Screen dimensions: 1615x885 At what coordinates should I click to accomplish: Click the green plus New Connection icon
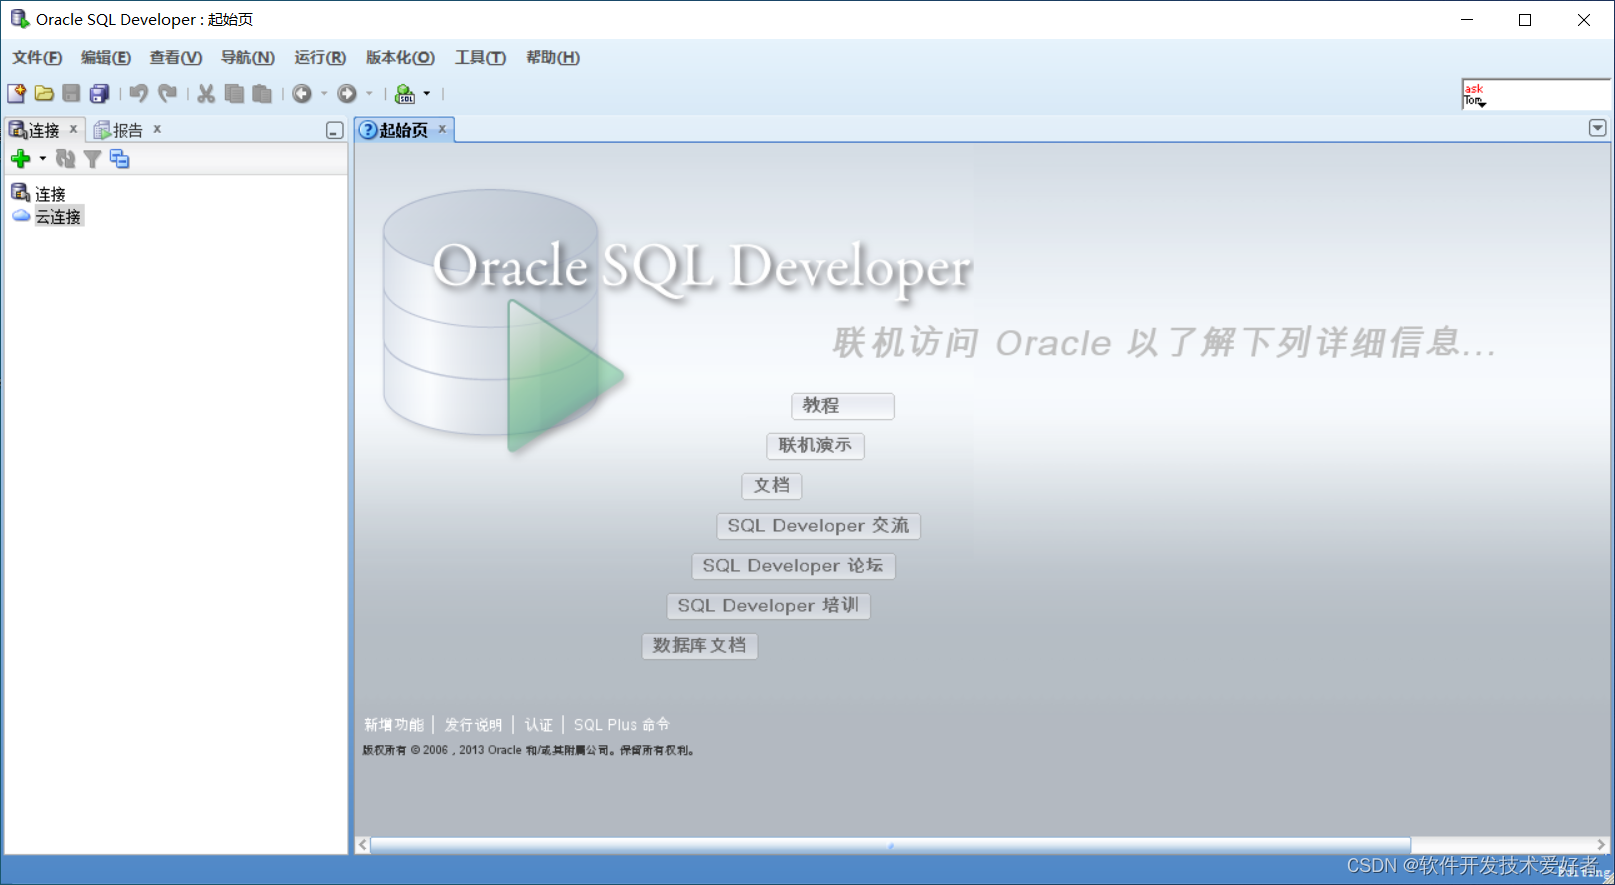tap(20, 158)
